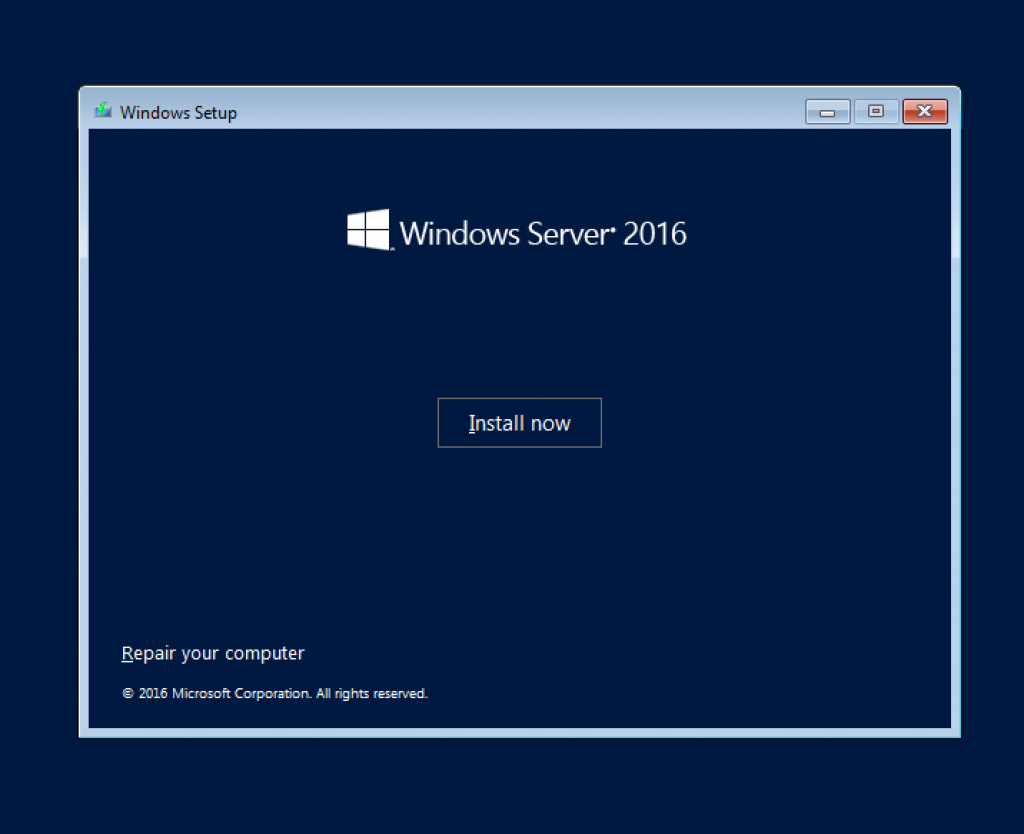Click the minimize icon on the title bar

[x=827, y=111]
